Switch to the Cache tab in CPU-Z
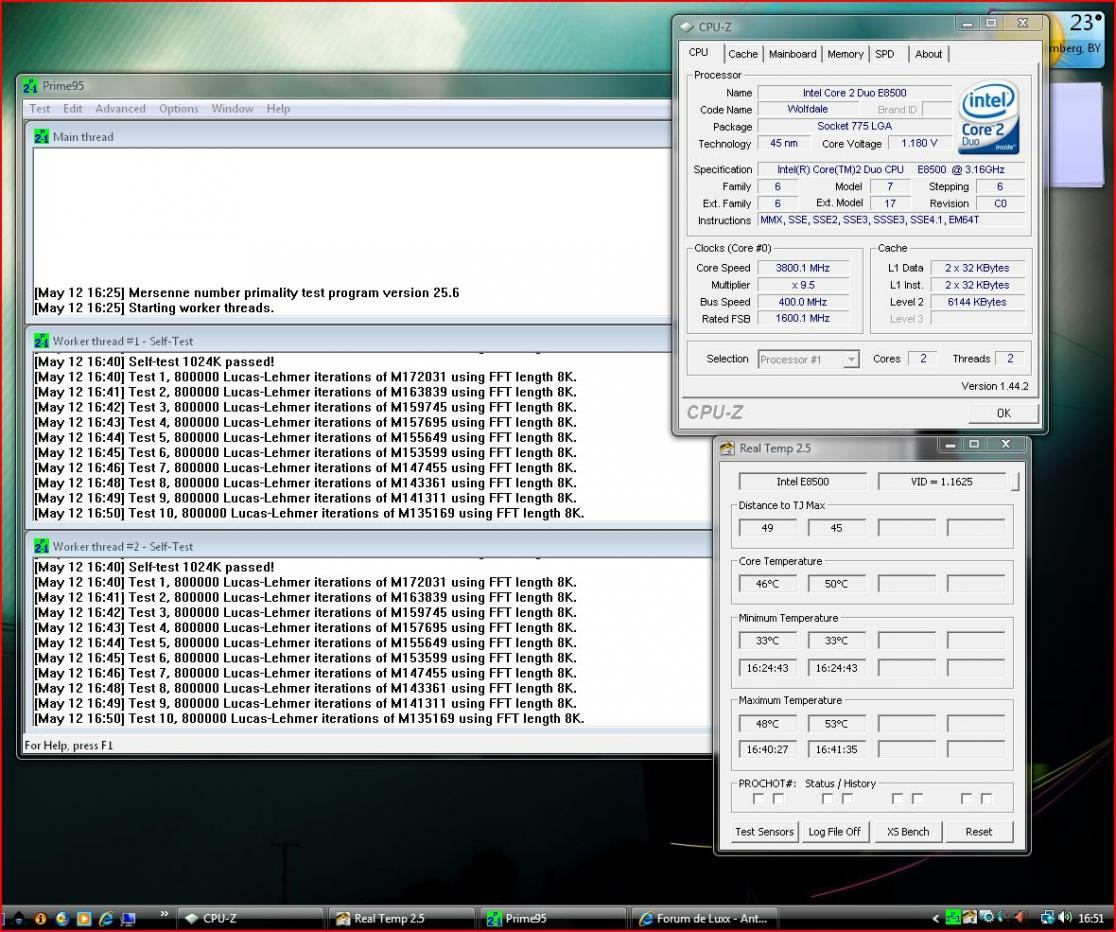This screenshot has height=932, width=1116. click(743, 54)
